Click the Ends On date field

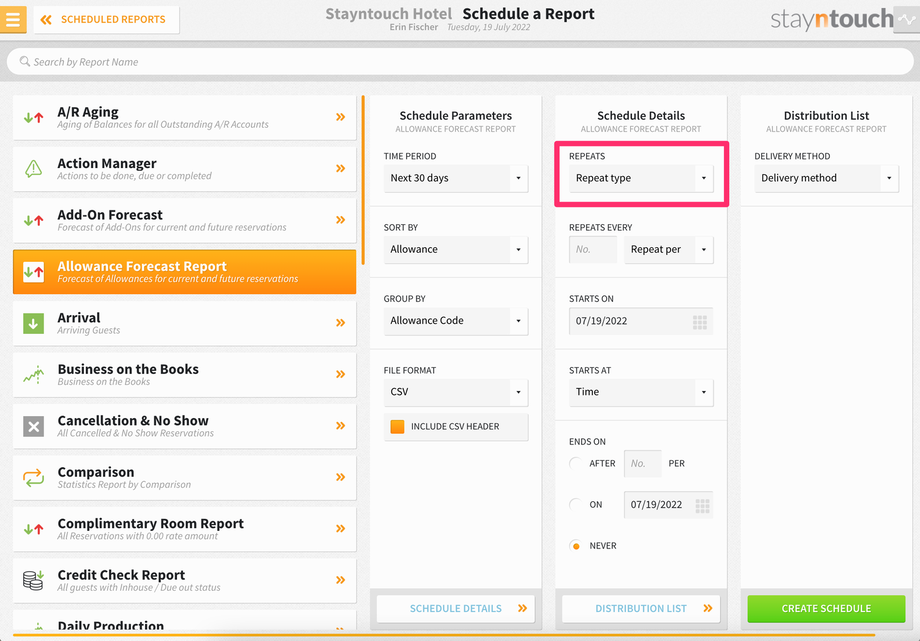point(668,505)
